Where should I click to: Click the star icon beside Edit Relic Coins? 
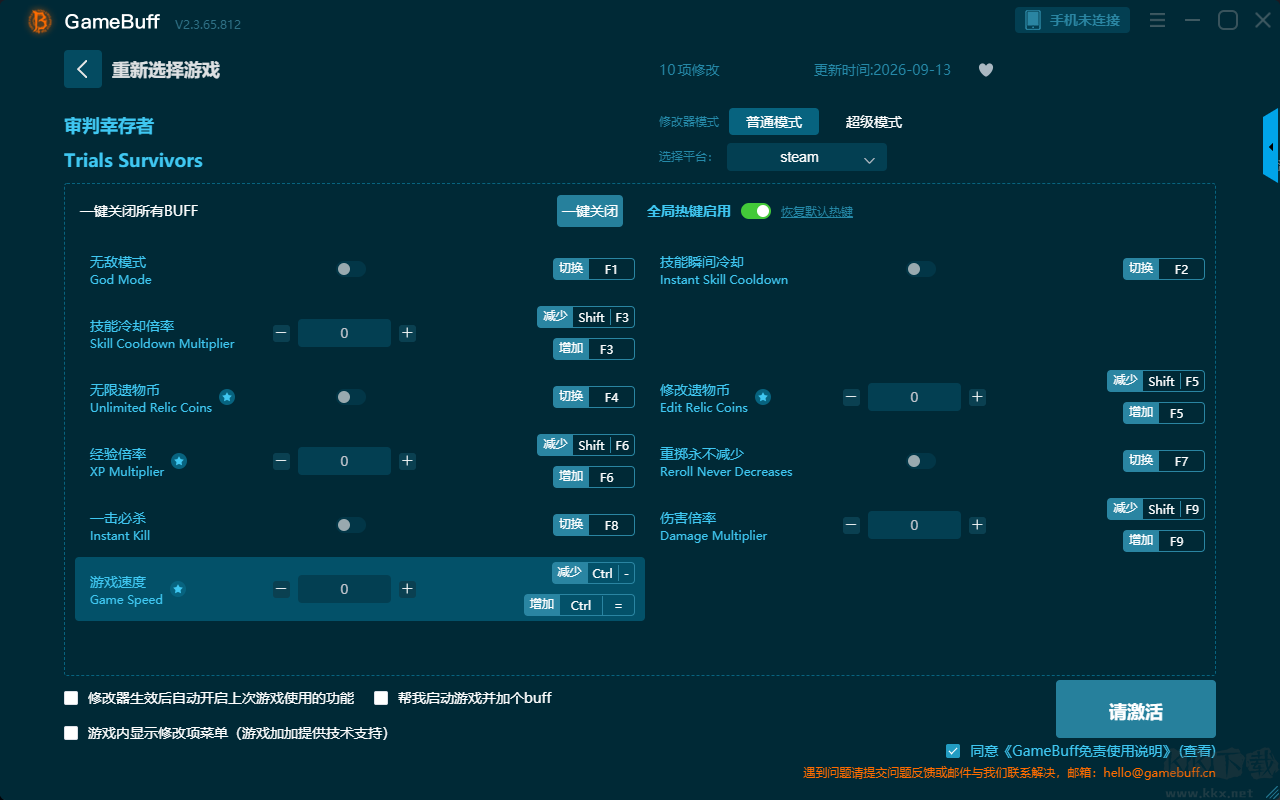[x=763, y=397]
